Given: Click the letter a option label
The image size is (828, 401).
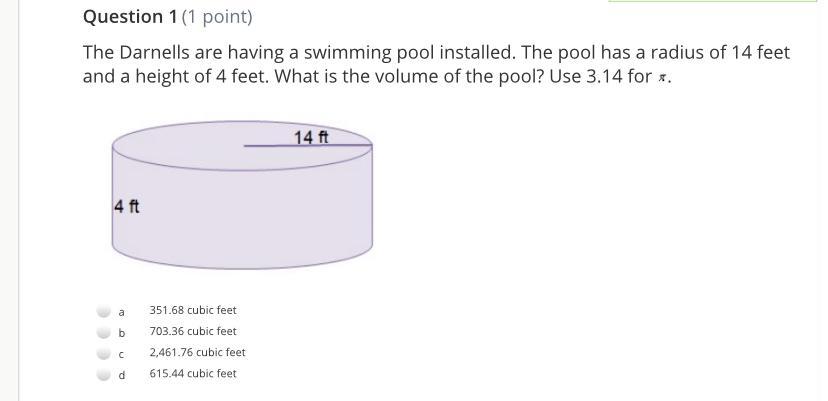Looking at the screenshot, I should (x=121, y=312).
